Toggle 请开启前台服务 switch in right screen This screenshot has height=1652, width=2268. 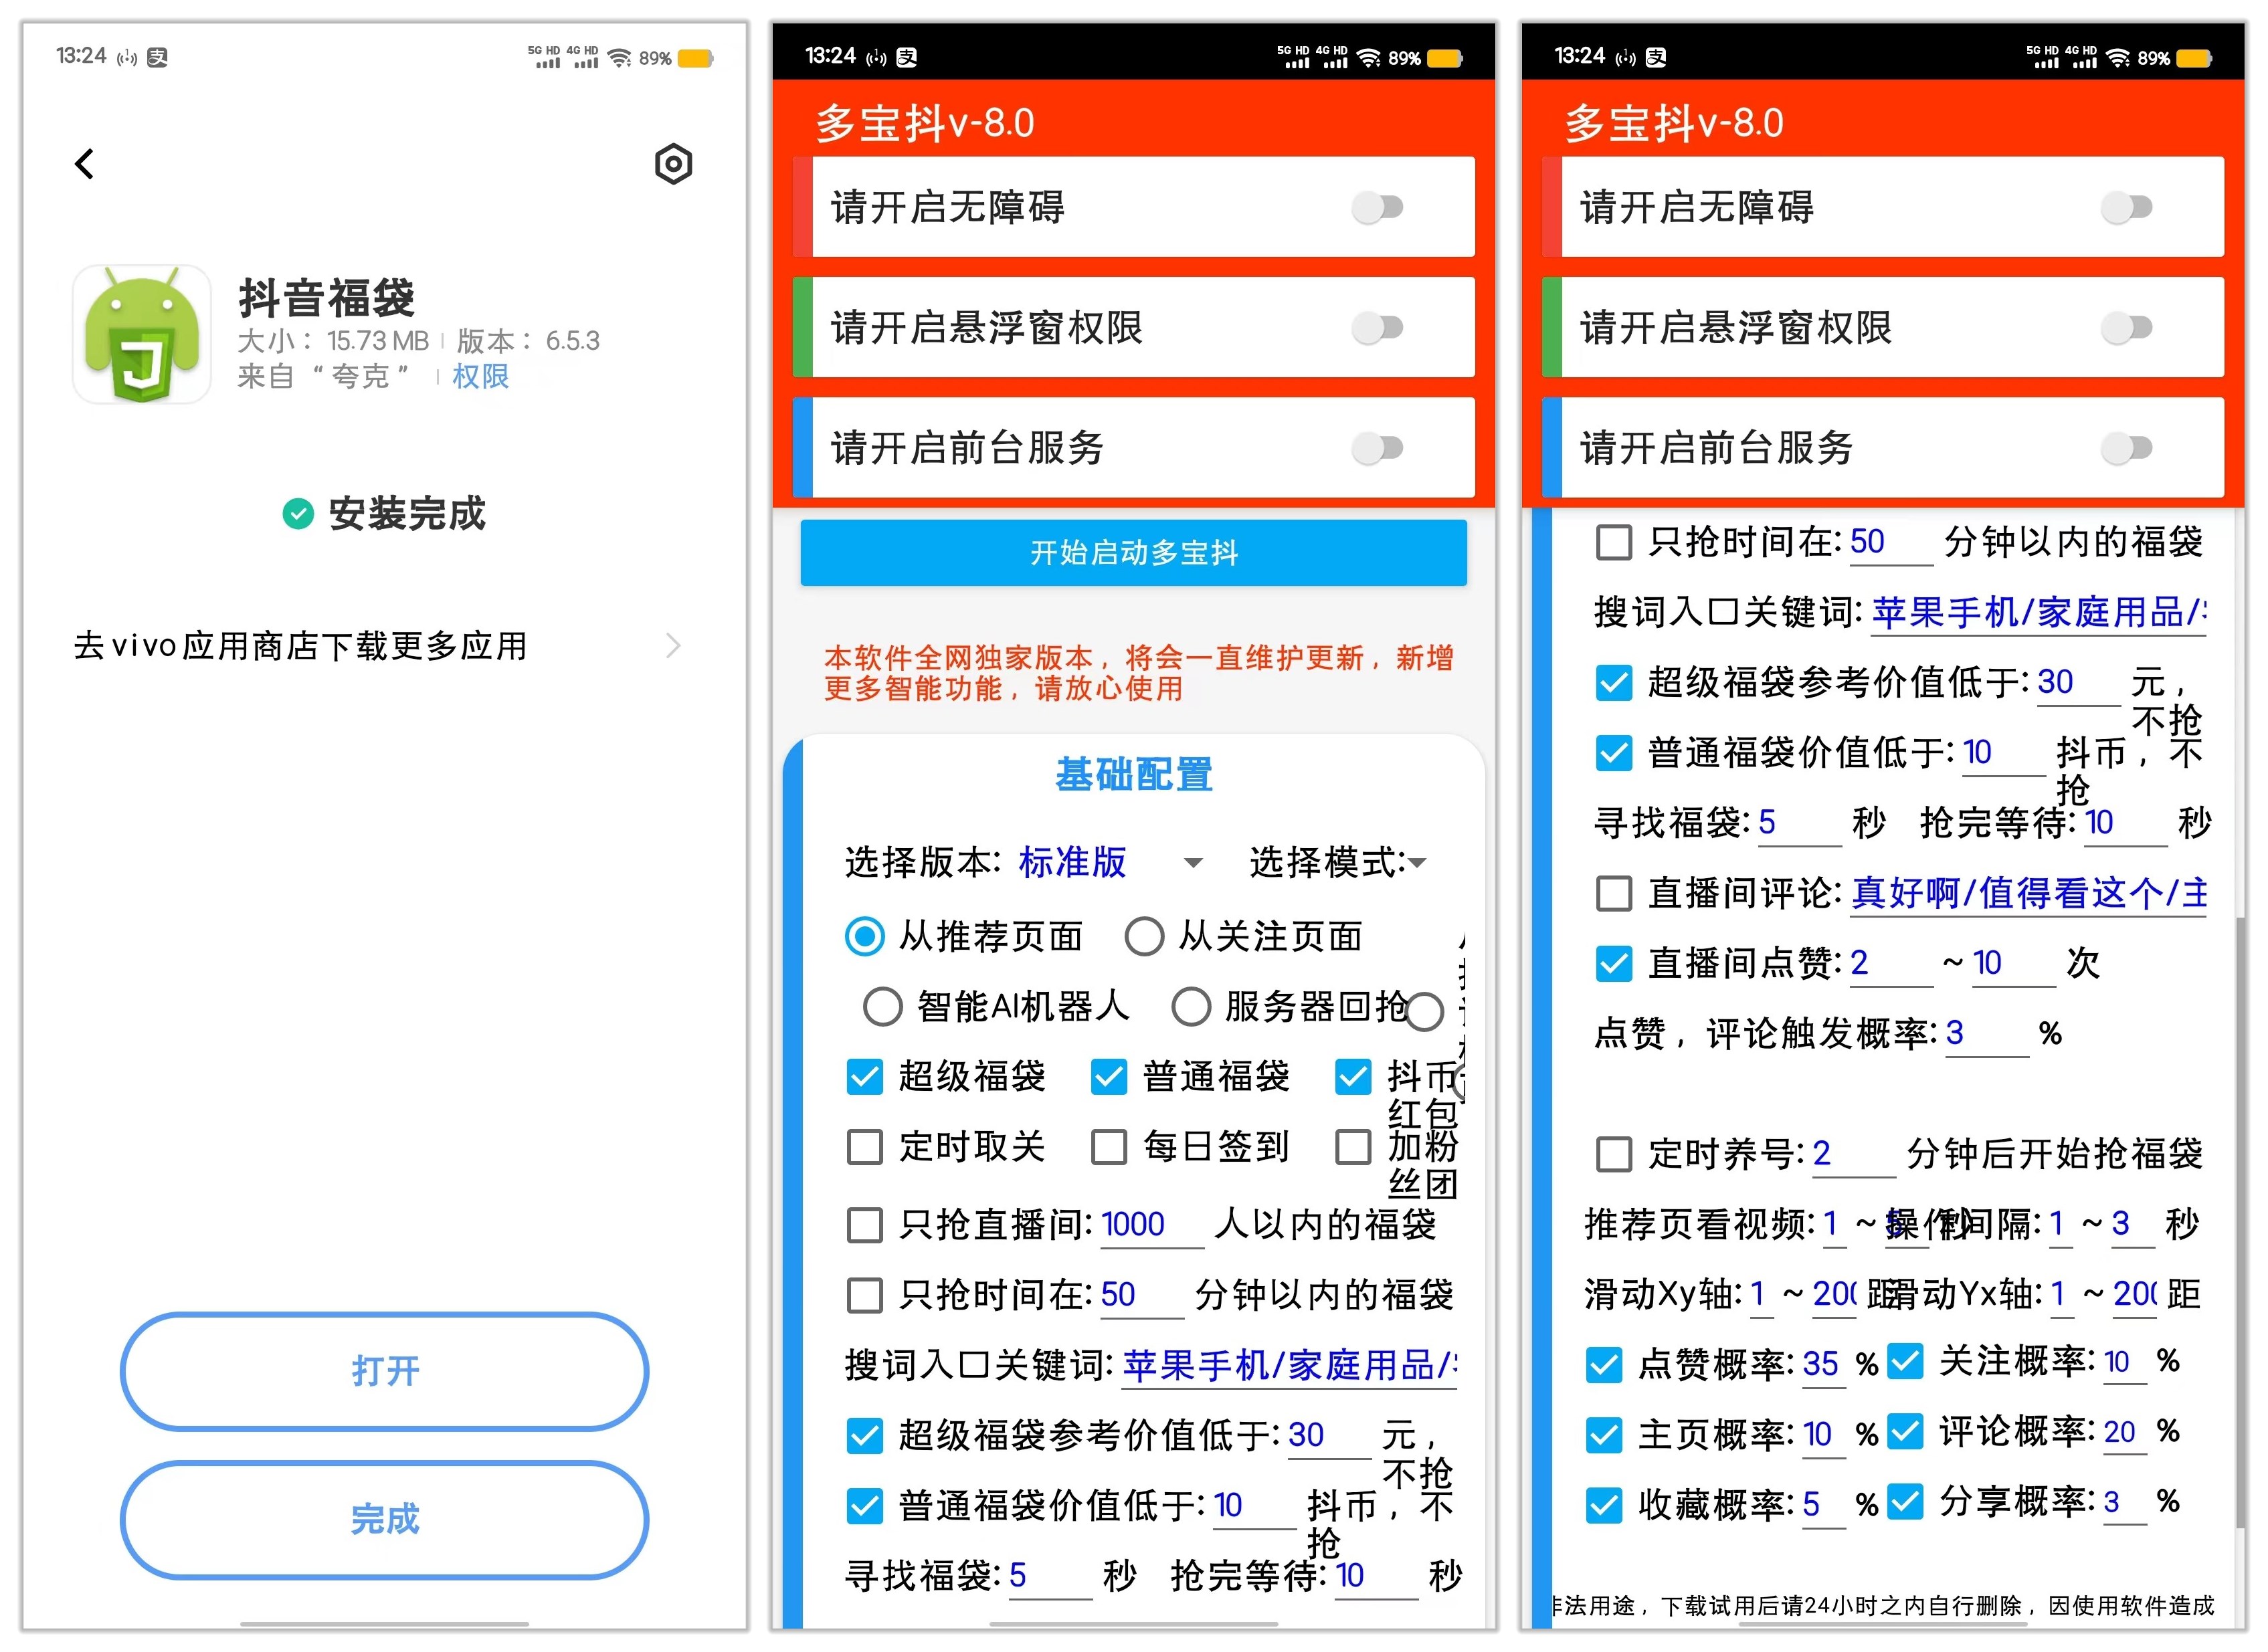point(2126,448)
